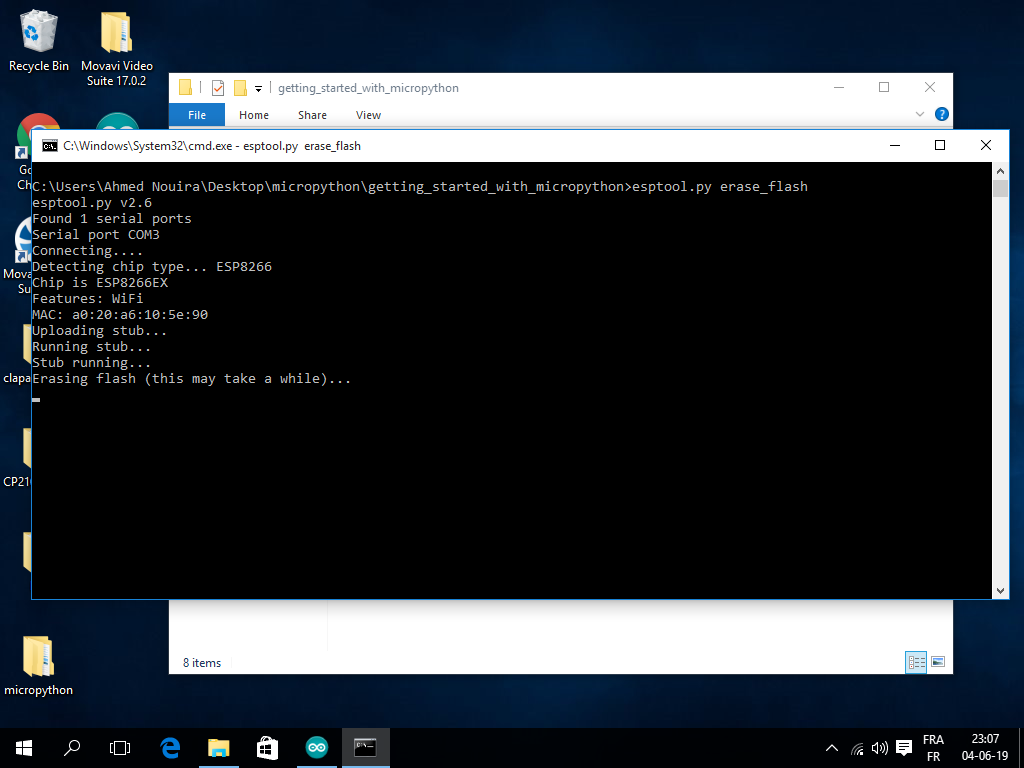Open the Share ribbon tab
Image resolution: width=1024 pixels, height=768 pixels.
[312, 115]
